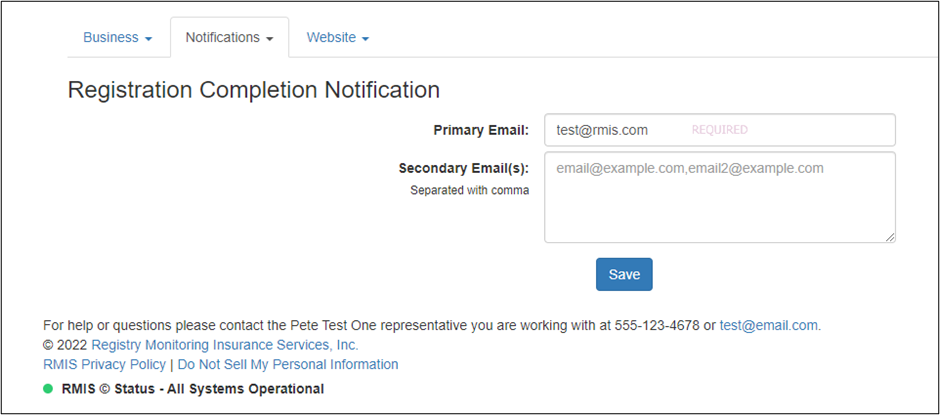Expand the Notifications dropdown caret

tap(270, 39)
